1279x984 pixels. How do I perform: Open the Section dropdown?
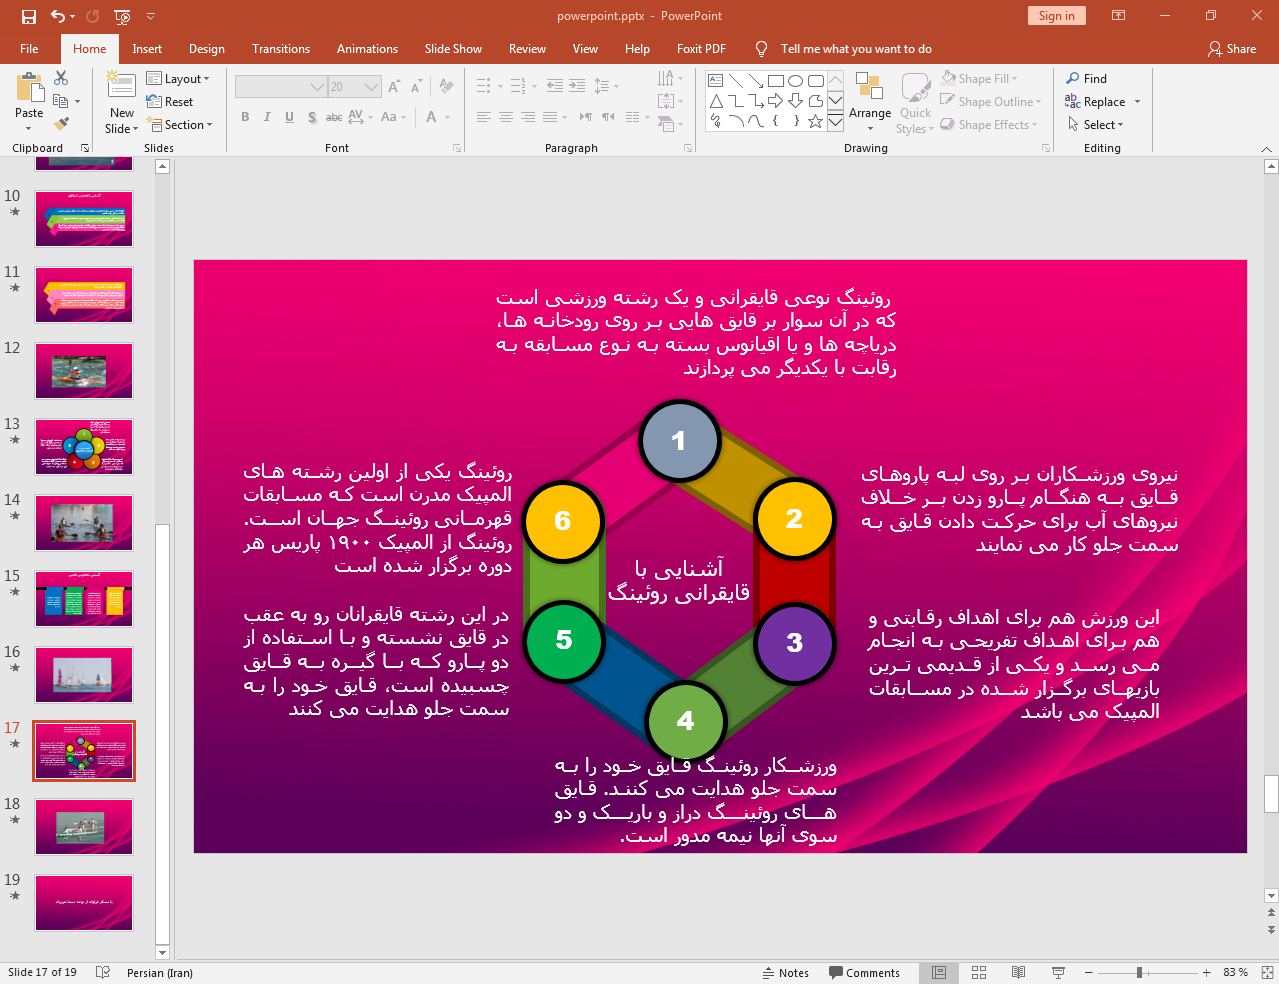(x=180, y=125)
